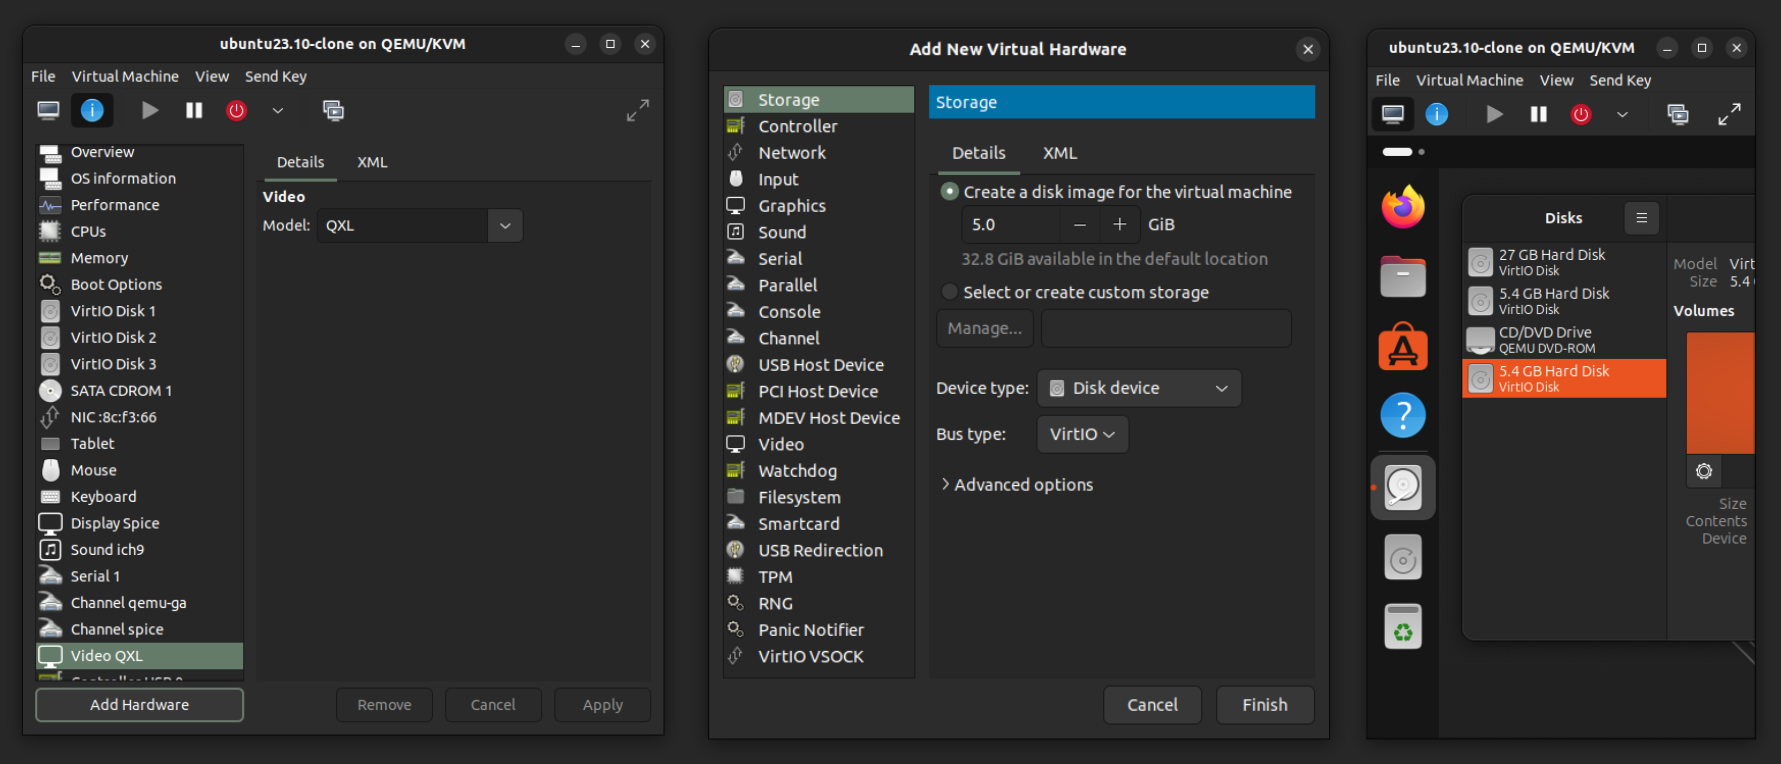Select CD/DVD Drive in Disks list
The height and width of the screenshot is (764, 1781).
(1564, 340)
